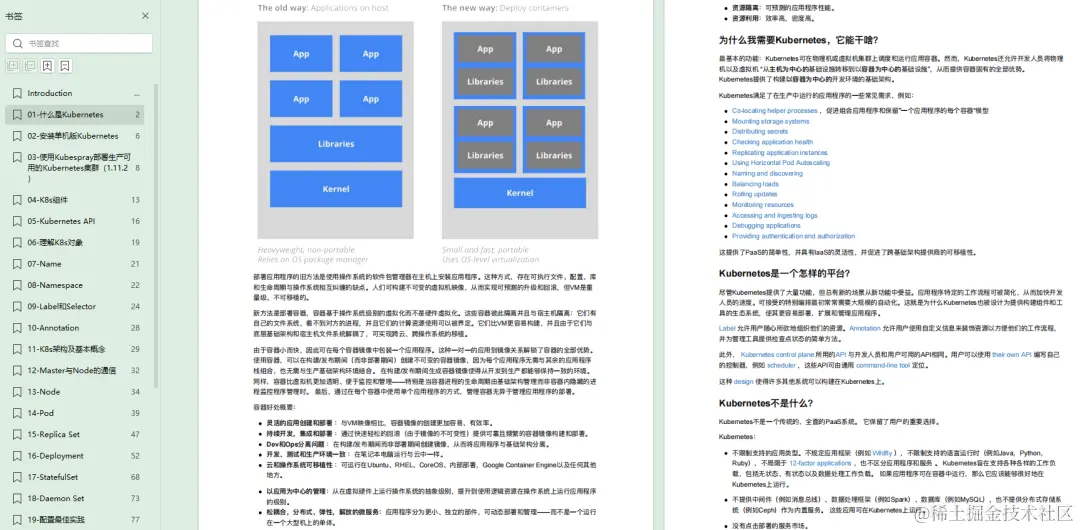Select bookmark 14-Pod
The height and width of the screenshot is (530, 1080).
pos(74,414)
